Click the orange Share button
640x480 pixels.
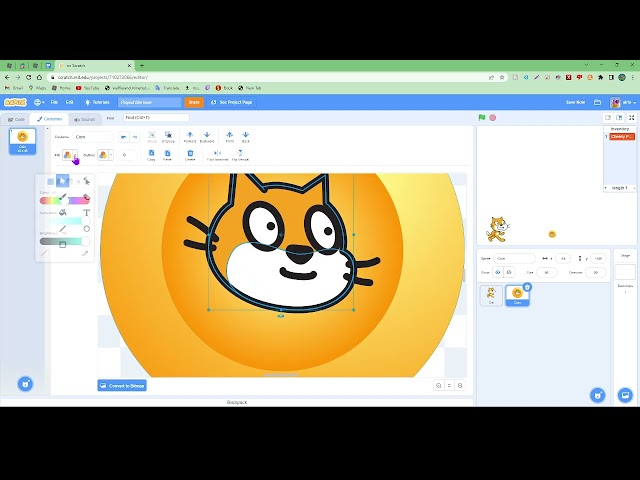(194, 102)
